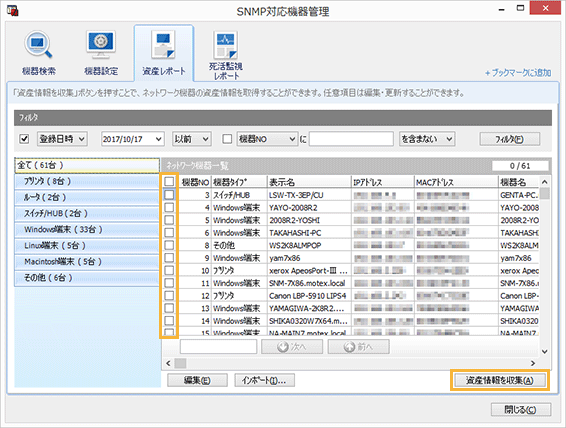Select the その他 (6台) category
This screenshot has width=566, height=428.
87,278
